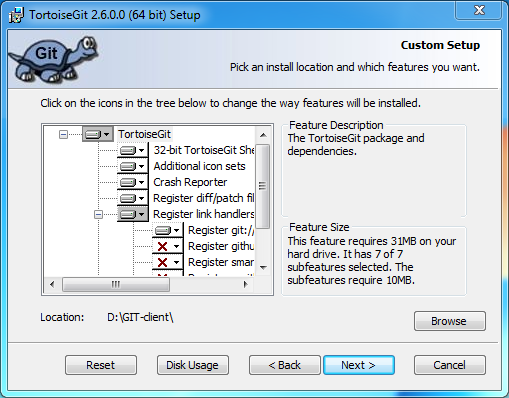This screenshot has height=398, width=509.
Task: Select the Additional icon sets feature
Action: click(199, 166)
